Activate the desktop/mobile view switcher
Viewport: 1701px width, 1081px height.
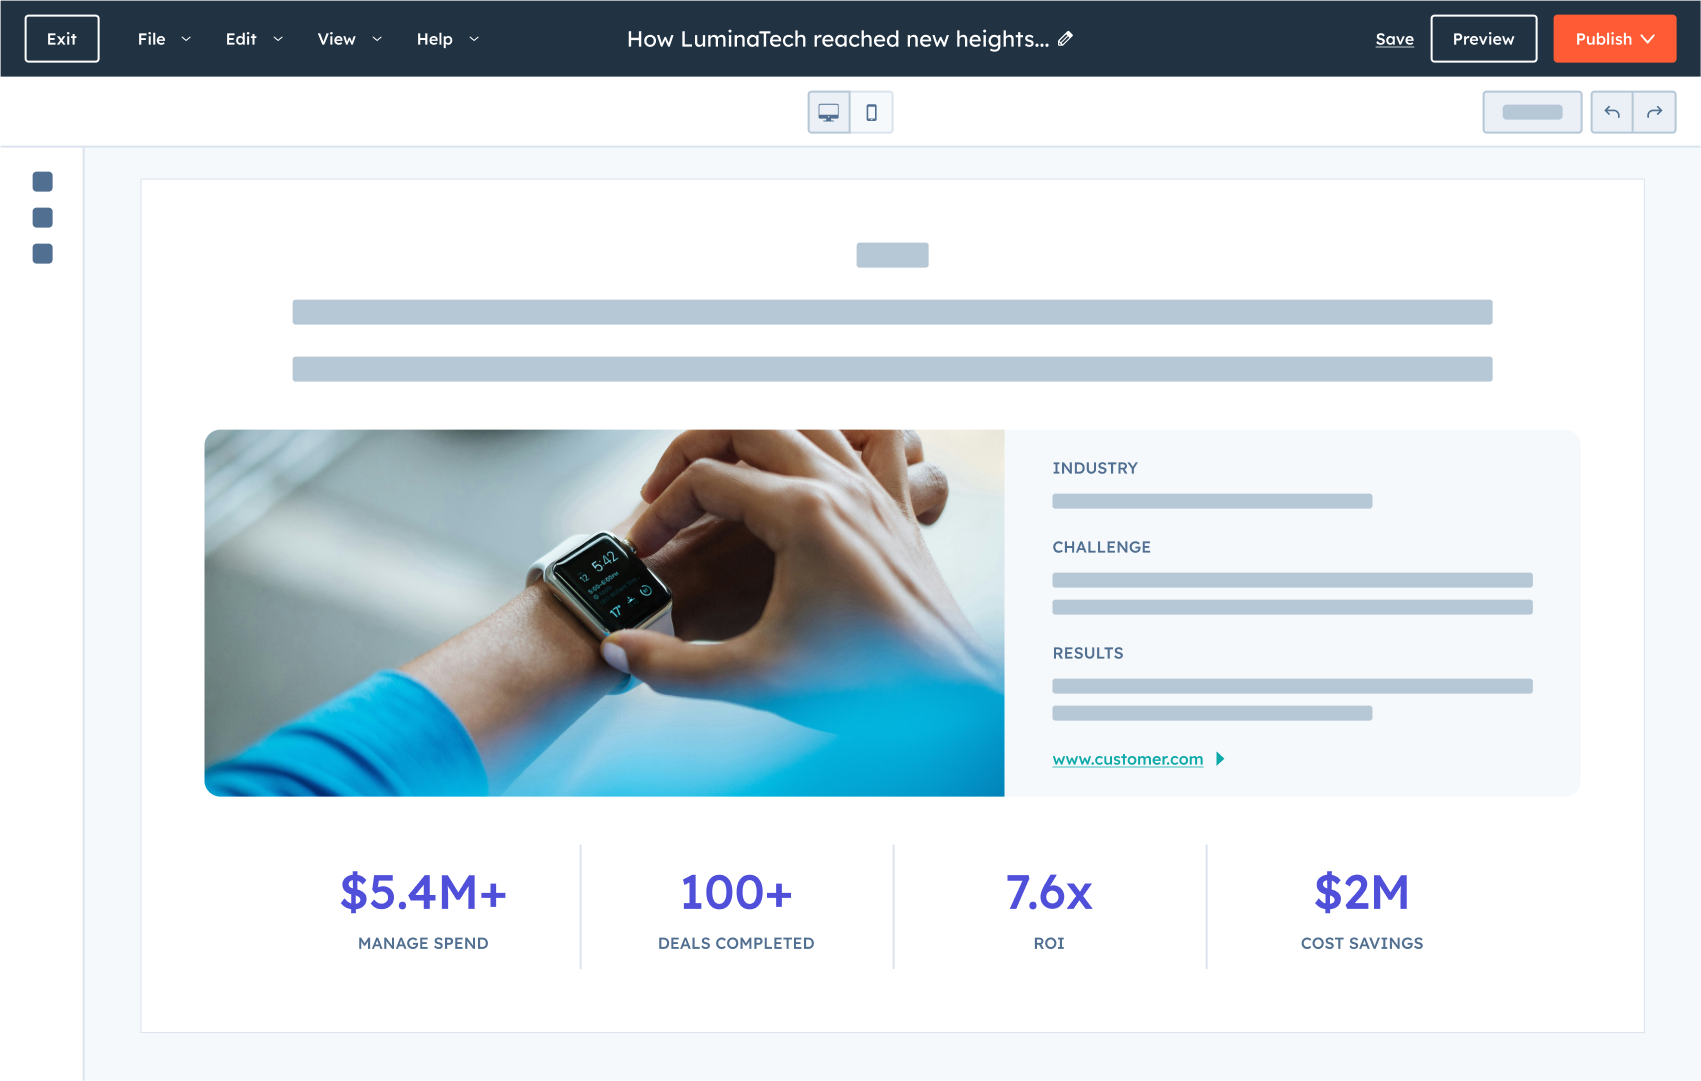coord(849,112)
